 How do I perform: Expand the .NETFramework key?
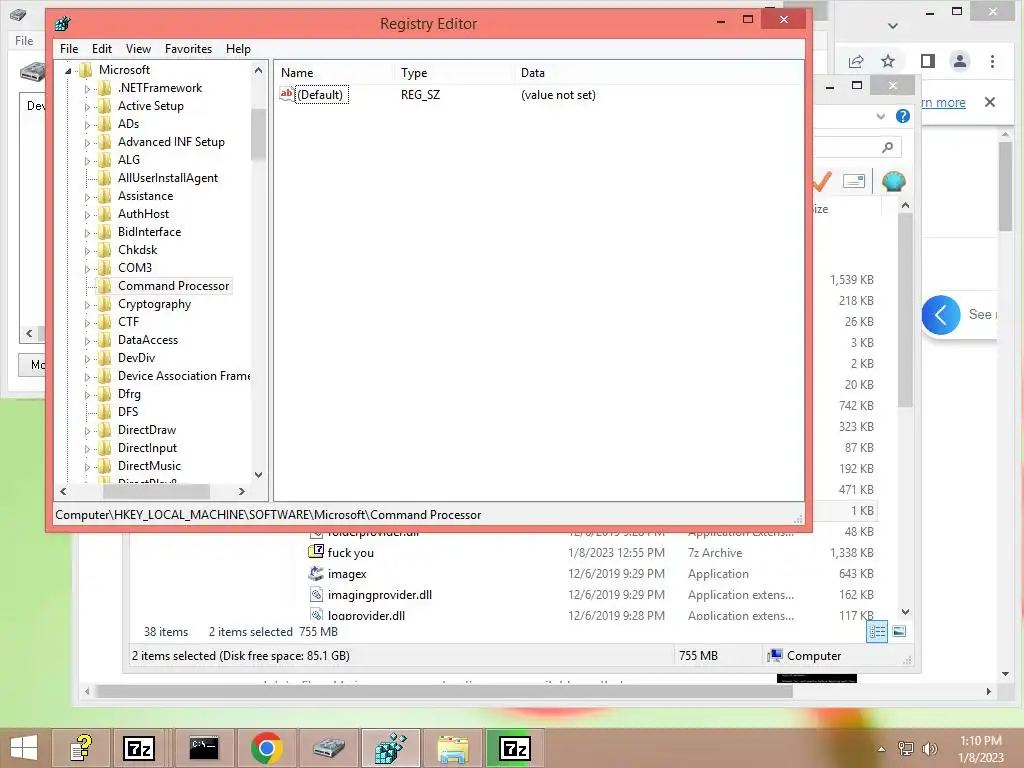[x=87, y=89]
